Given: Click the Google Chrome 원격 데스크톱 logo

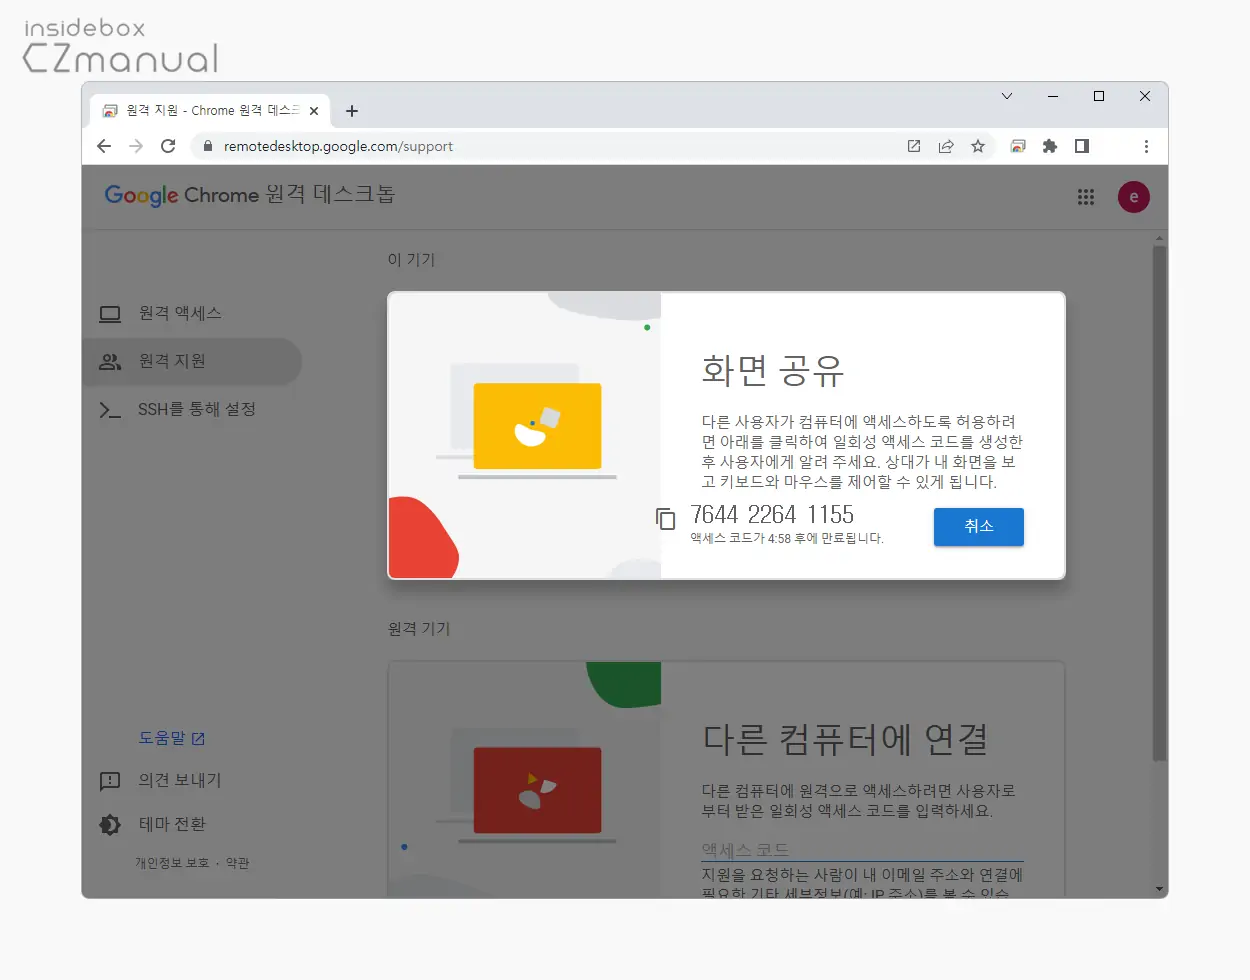Looking at the screenshot, I should coord(249,195).
